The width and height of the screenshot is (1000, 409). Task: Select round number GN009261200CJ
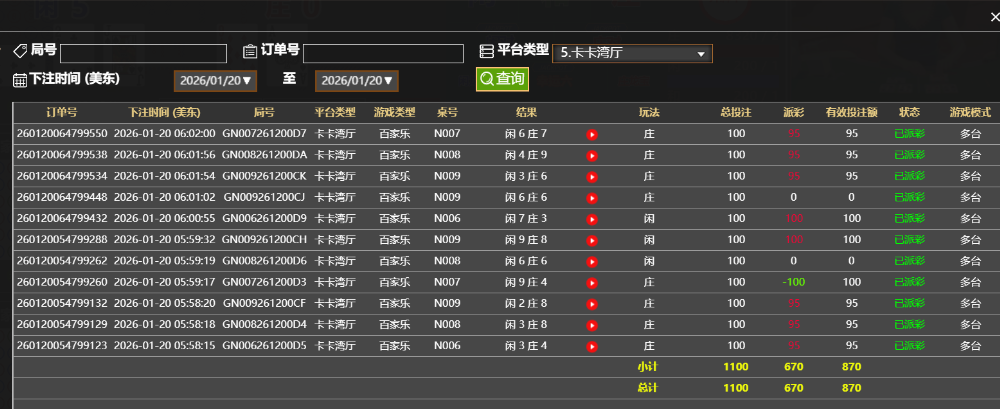point(264,197)
